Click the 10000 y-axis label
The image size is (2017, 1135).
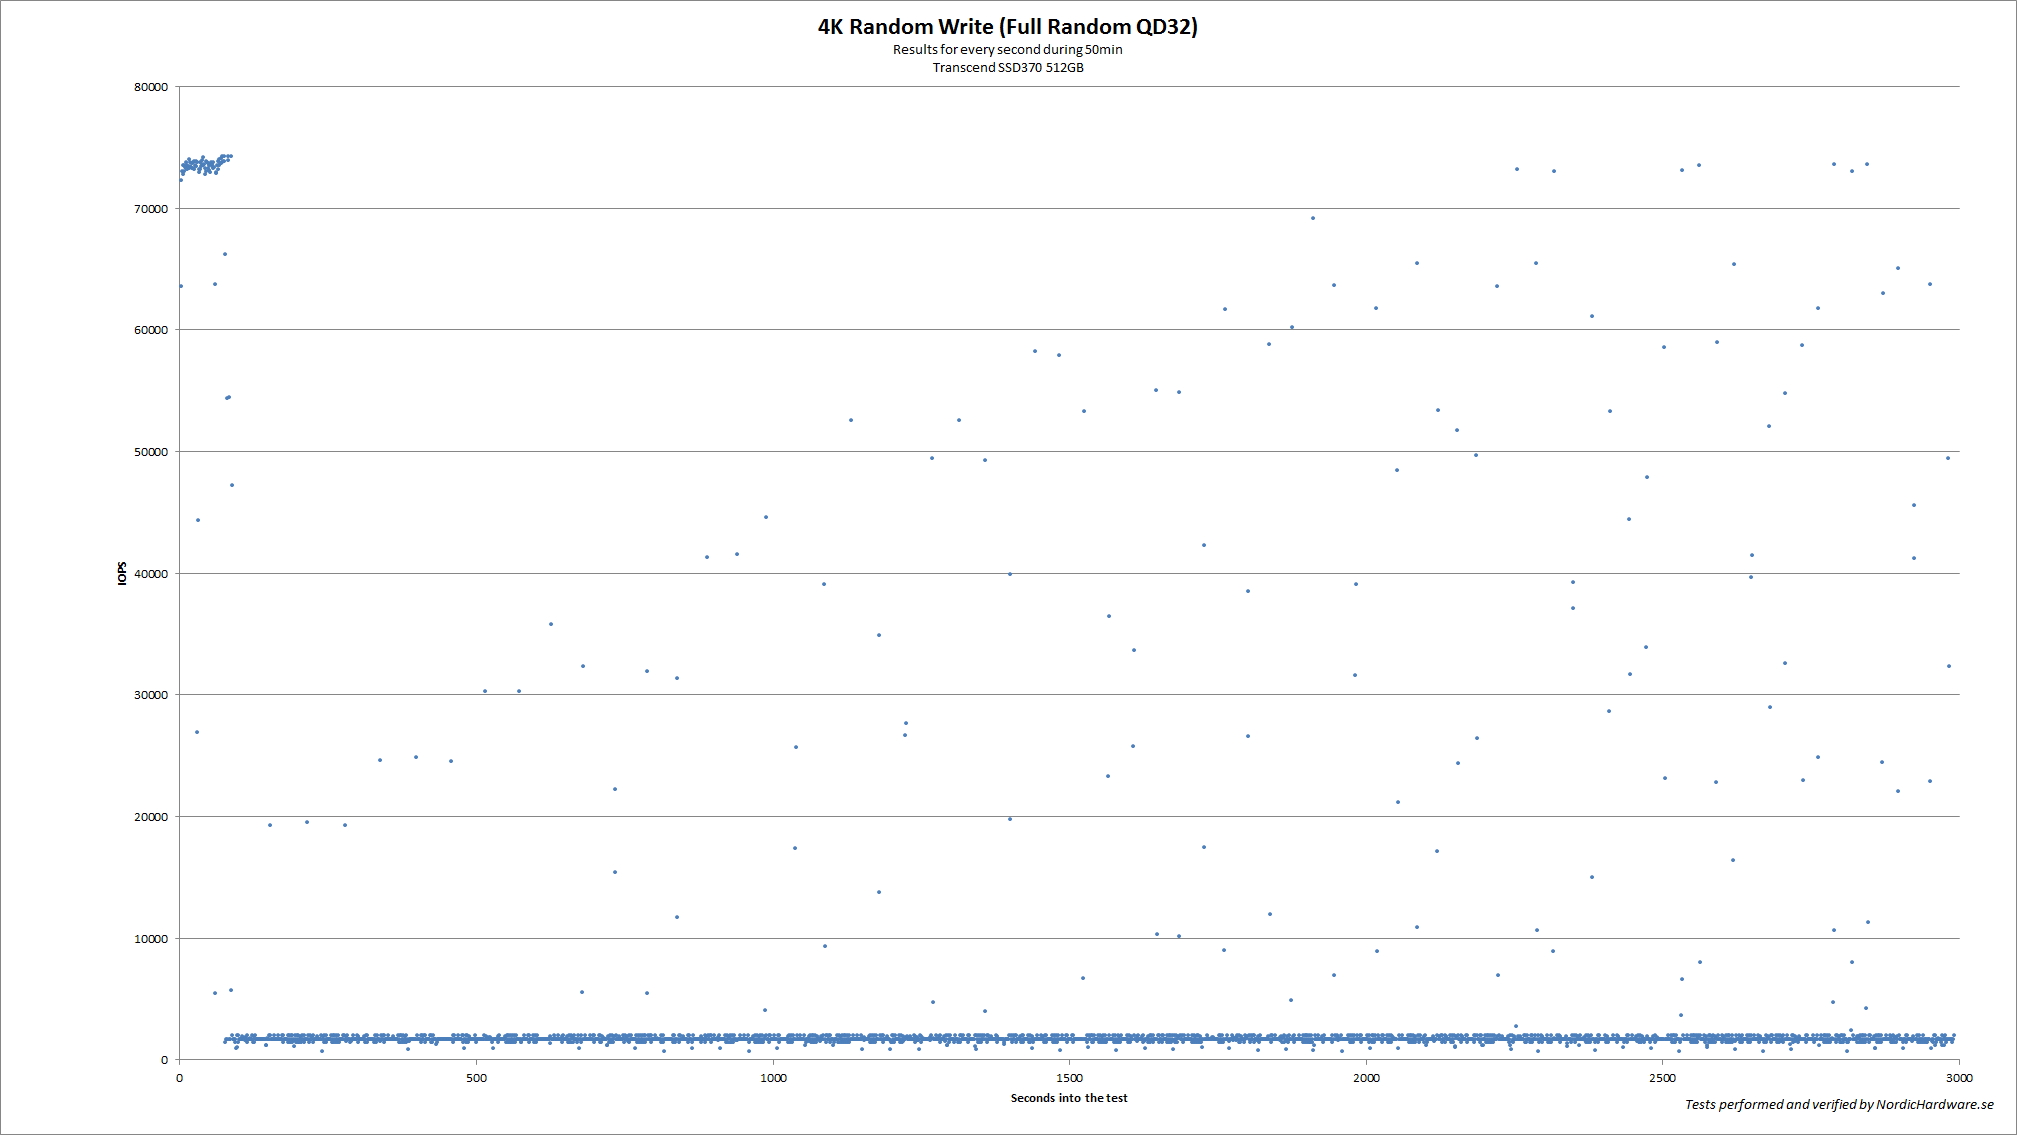click(151, 939)
